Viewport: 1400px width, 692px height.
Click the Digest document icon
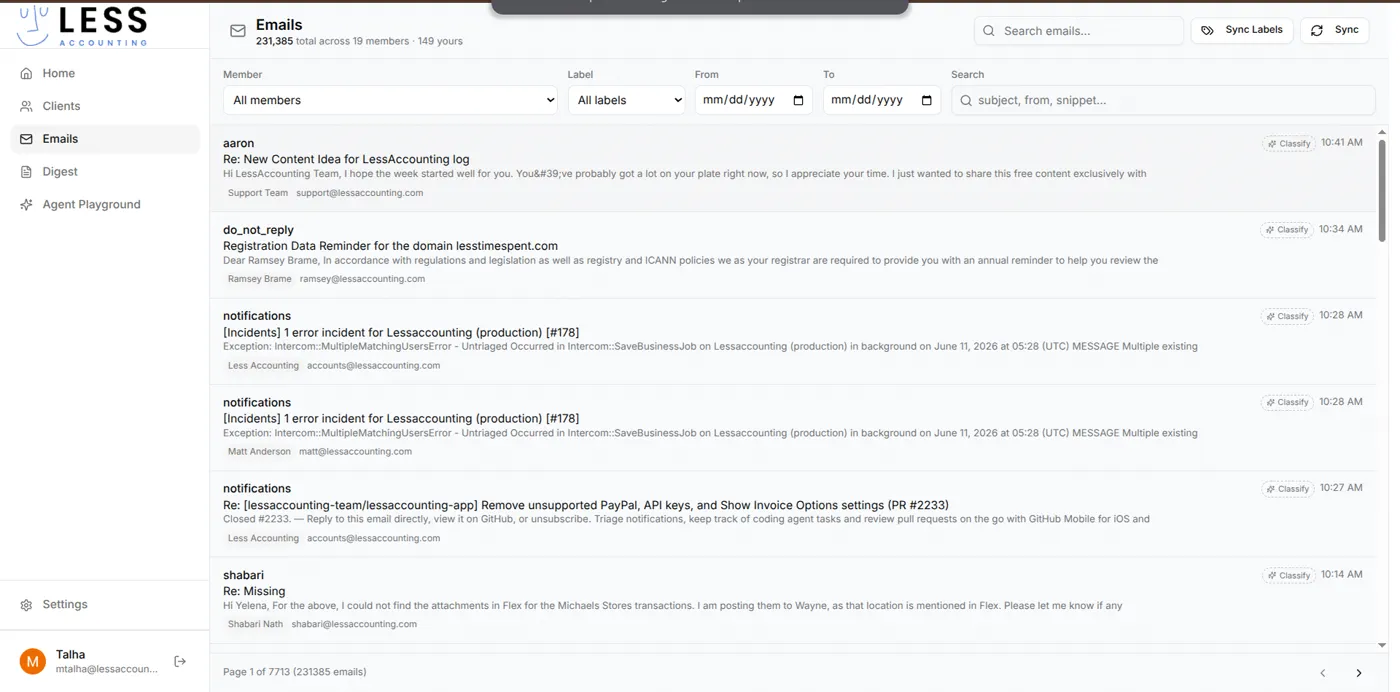coord(26,172)
